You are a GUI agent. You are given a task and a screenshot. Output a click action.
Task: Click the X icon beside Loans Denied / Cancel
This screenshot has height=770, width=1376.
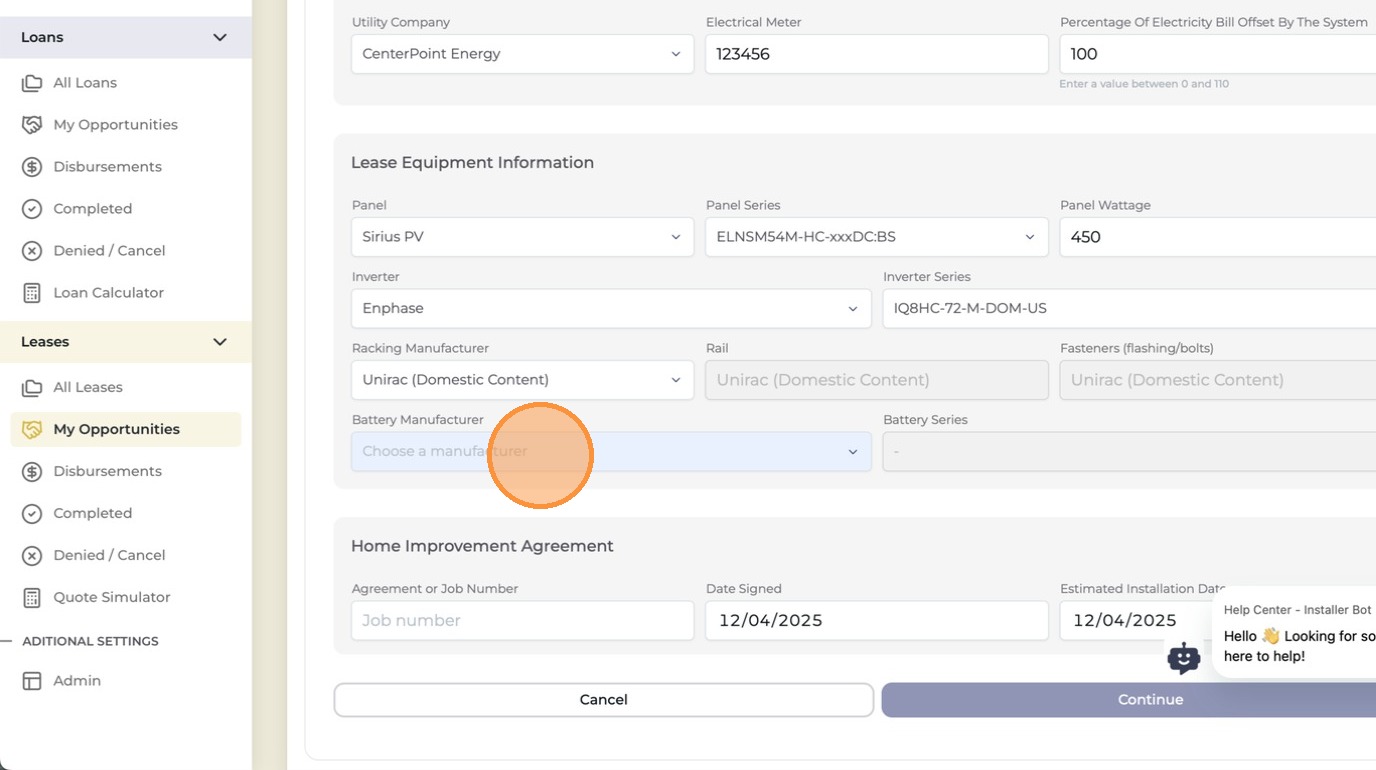pyautogui.click(x=32, y=251)
